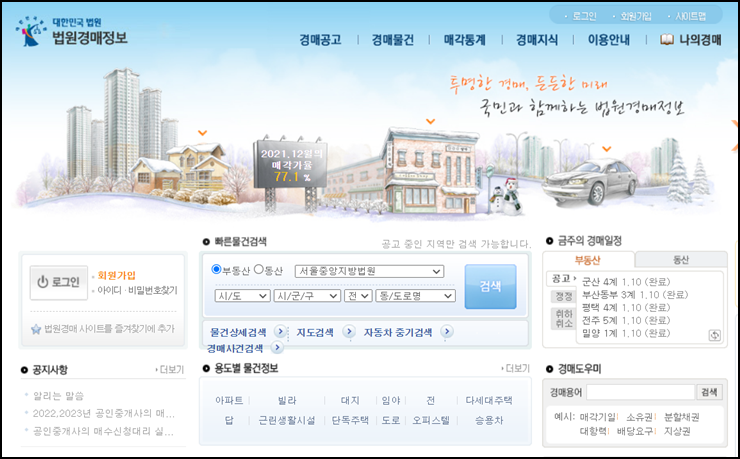Click the orange chevron above the shop building
The image size is (740, 459).
430,122
